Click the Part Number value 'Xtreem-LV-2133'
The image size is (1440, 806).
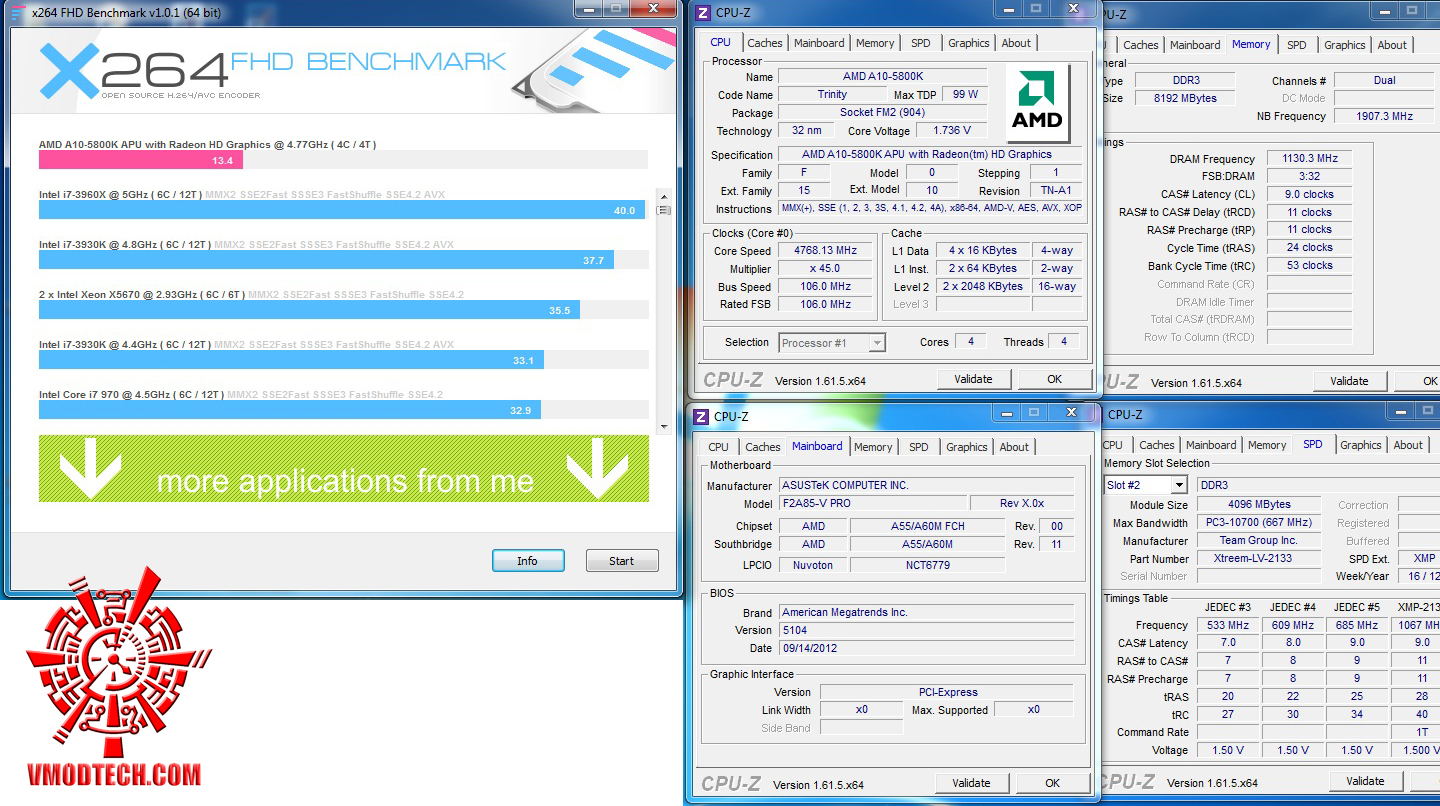1258,559
